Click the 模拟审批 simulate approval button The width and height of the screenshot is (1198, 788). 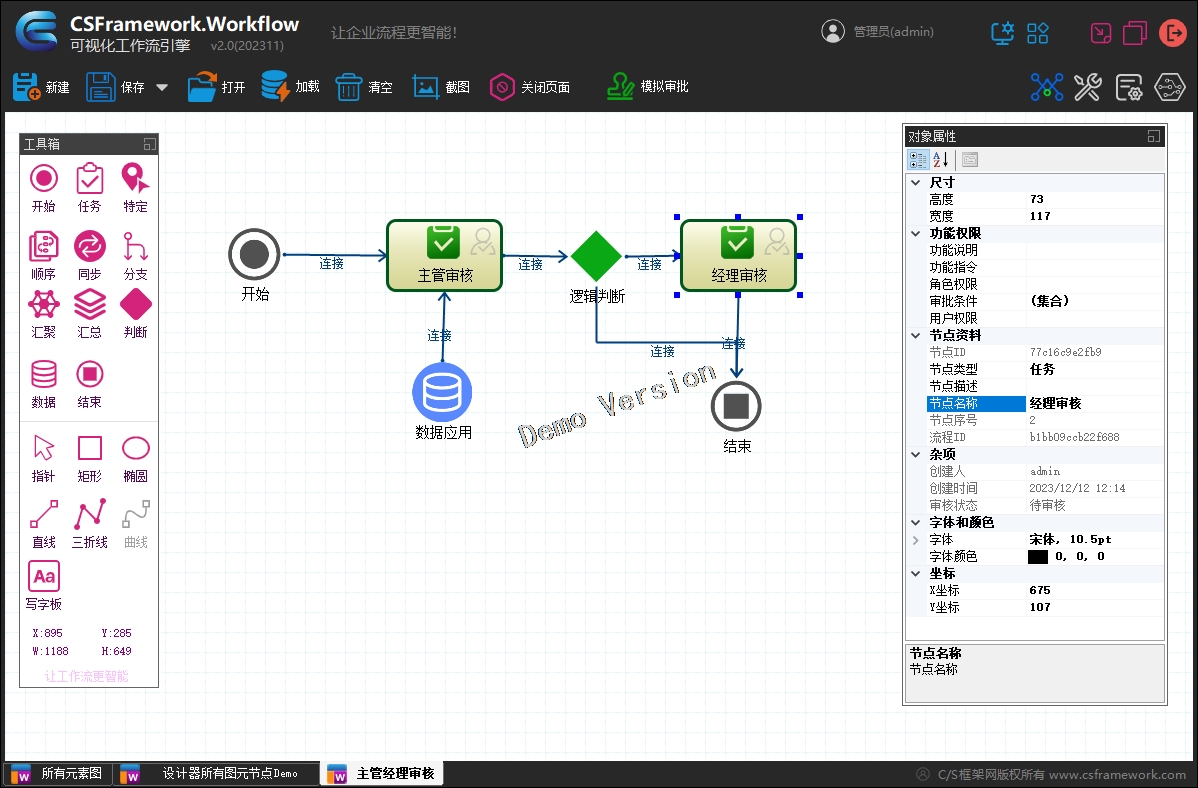646,86
